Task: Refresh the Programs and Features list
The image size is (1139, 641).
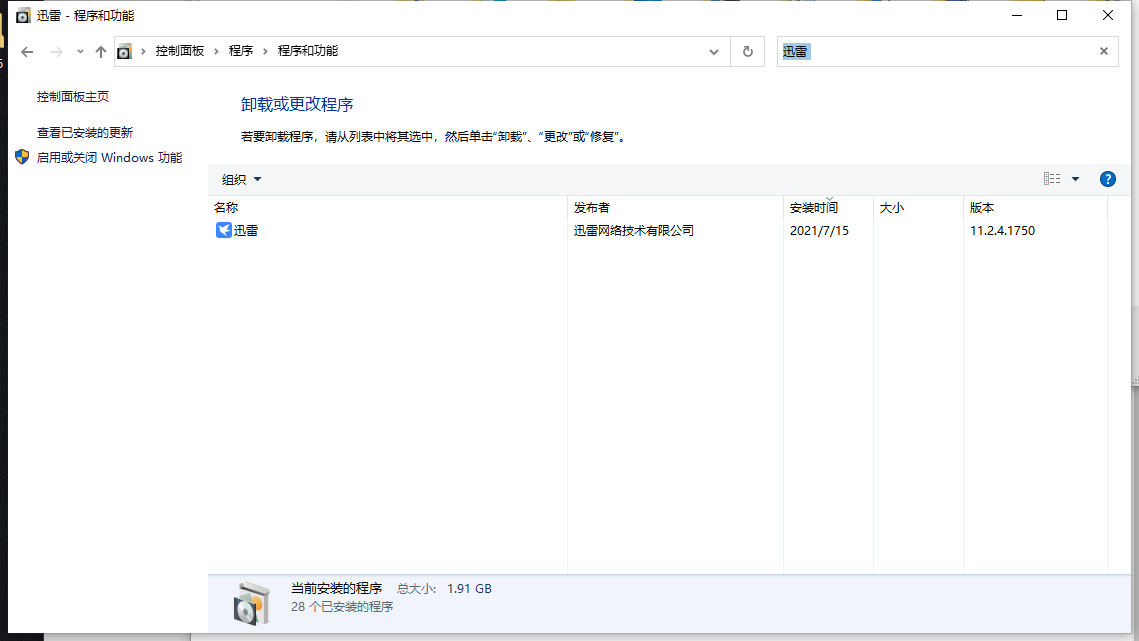Action: 747,51
